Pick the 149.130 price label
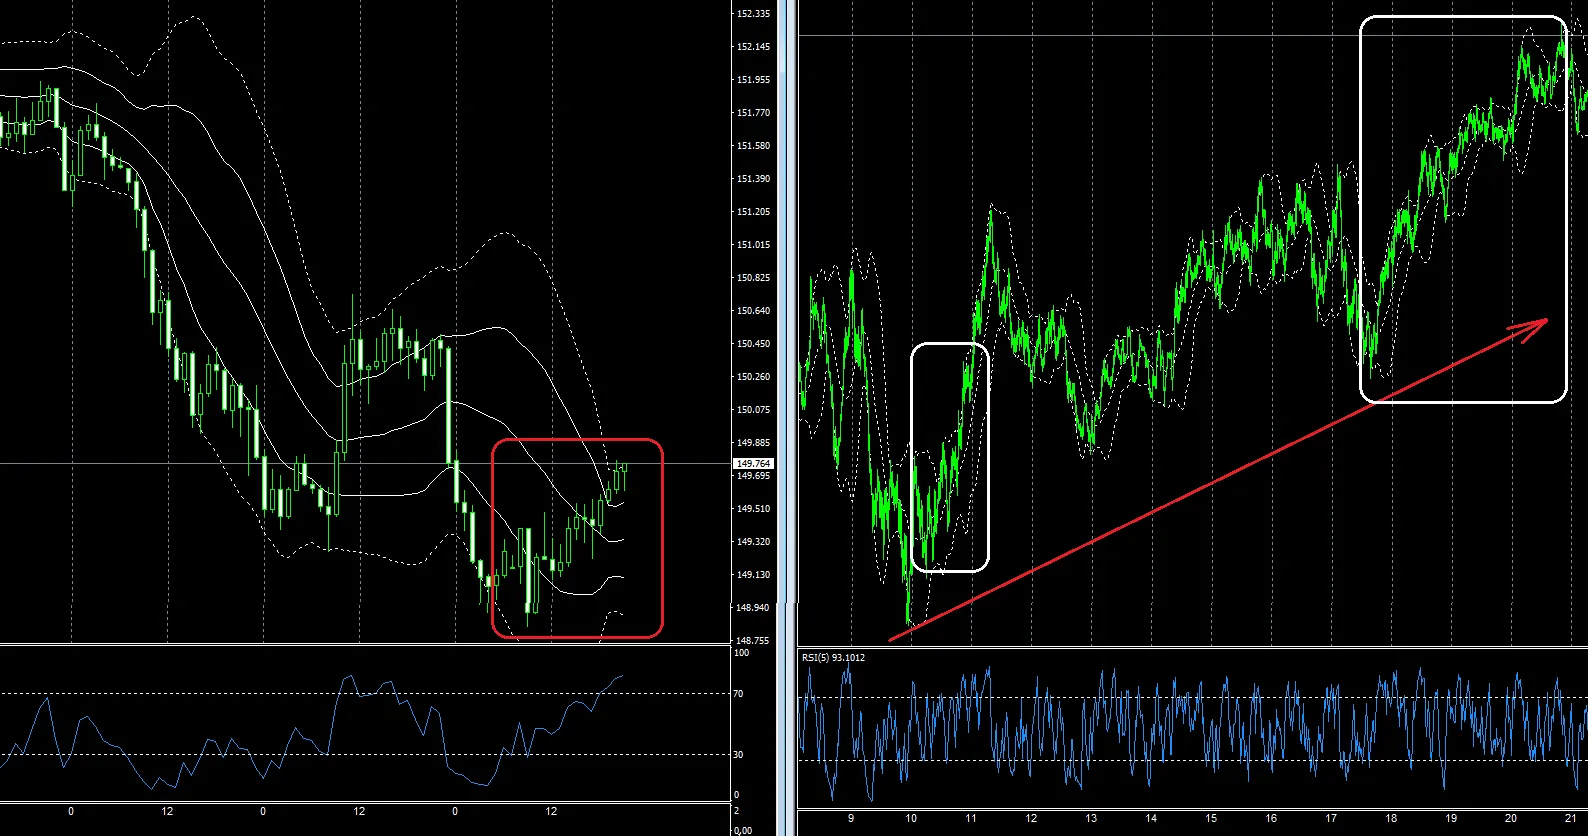This screenshot has width=1588, height=836. click(753, 575)
